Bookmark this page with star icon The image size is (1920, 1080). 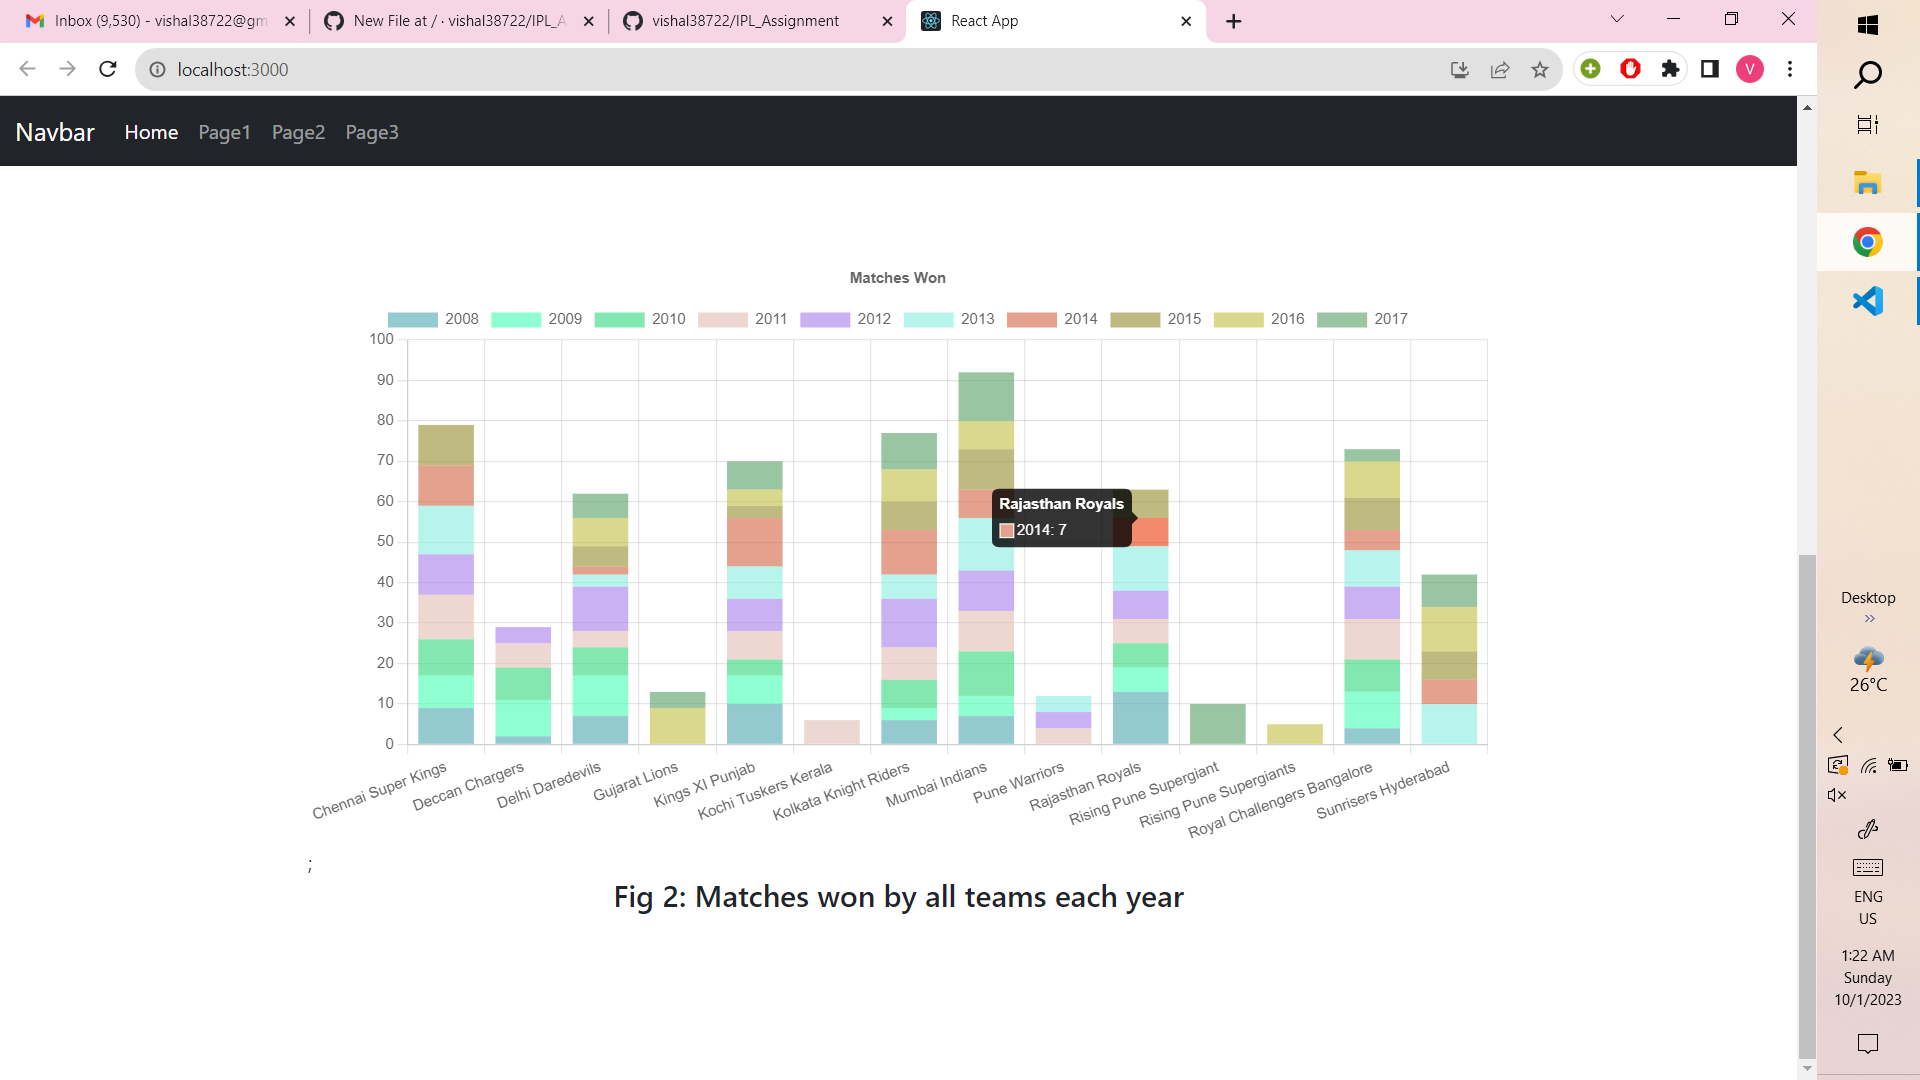[1540, 69]
